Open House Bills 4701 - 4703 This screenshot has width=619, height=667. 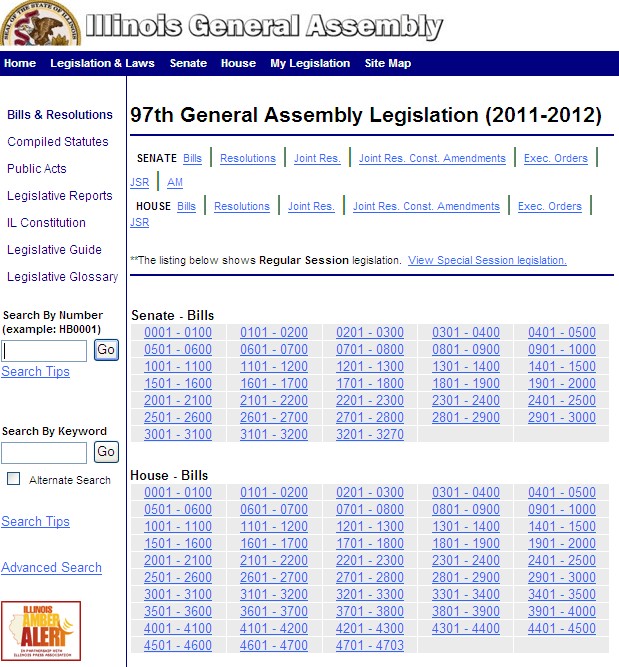click(370, 646)
